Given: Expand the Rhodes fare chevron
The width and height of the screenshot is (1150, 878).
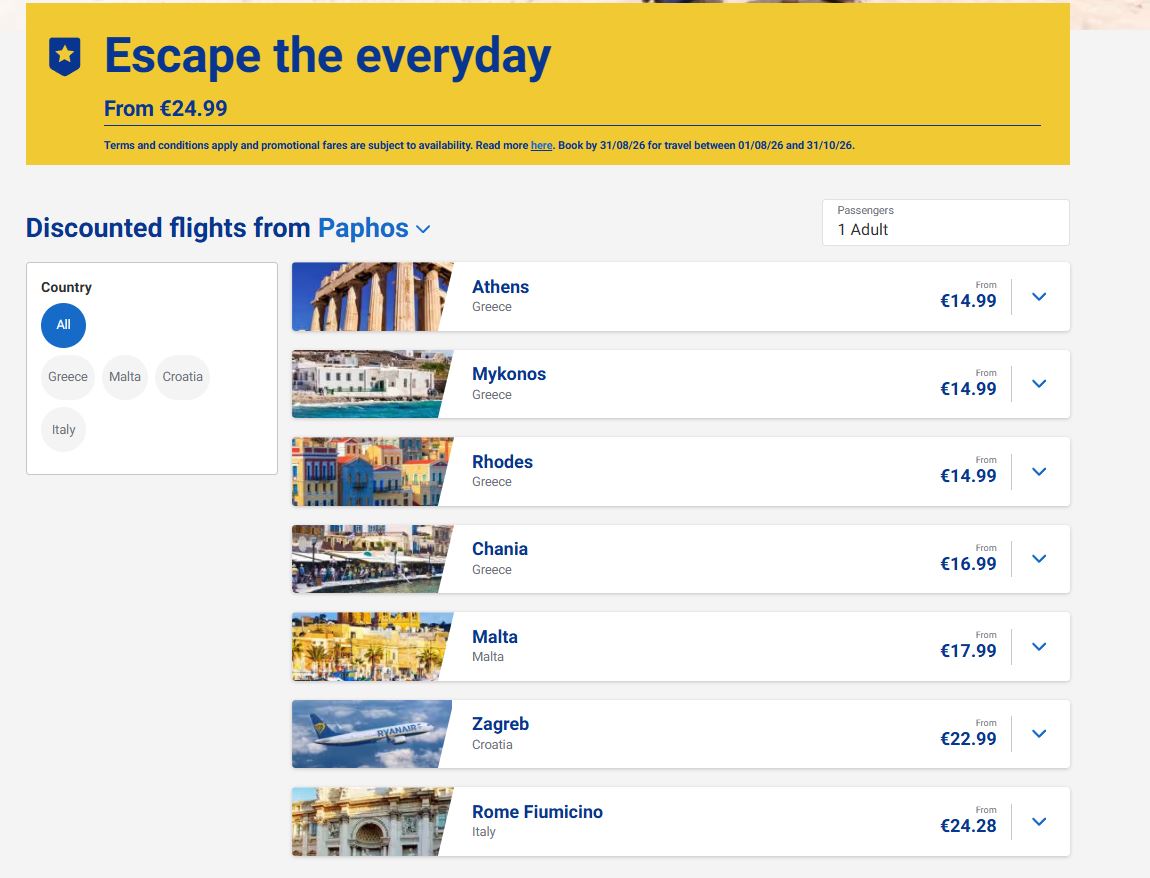Looking at the screenshot, I should click(1039, 472).
